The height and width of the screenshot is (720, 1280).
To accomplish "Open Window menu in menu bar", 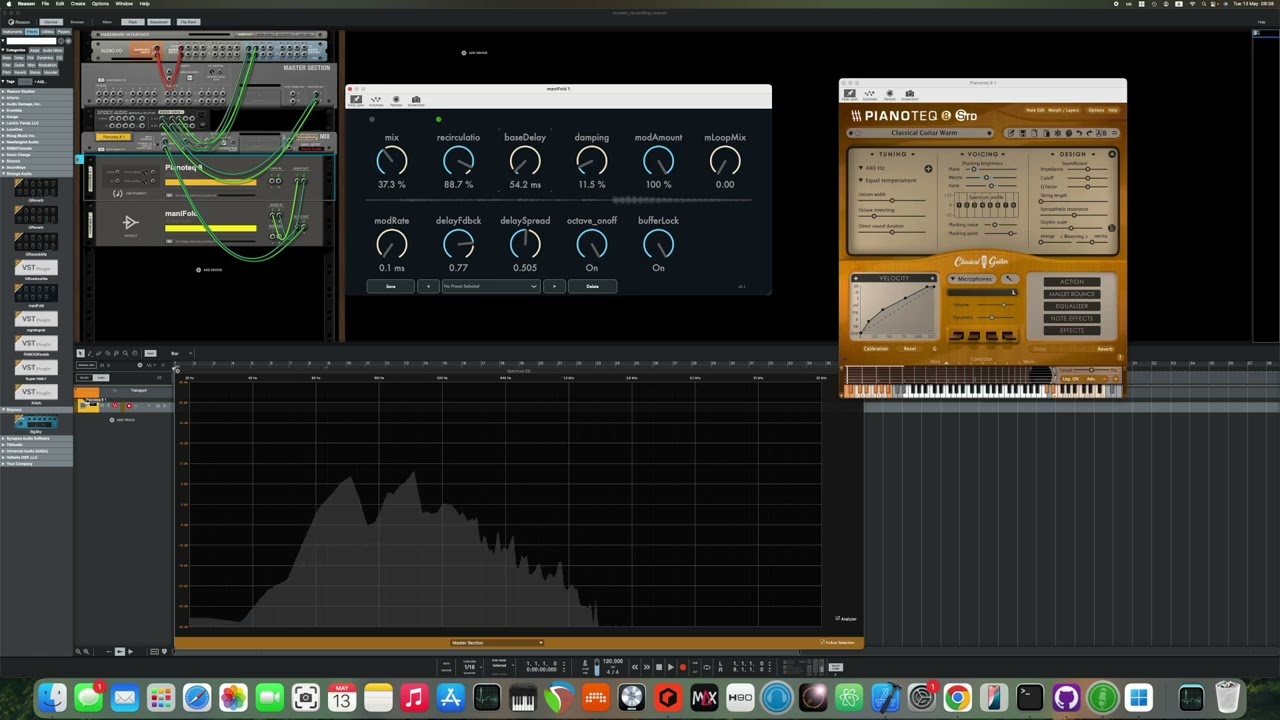I will coord(124,4).
